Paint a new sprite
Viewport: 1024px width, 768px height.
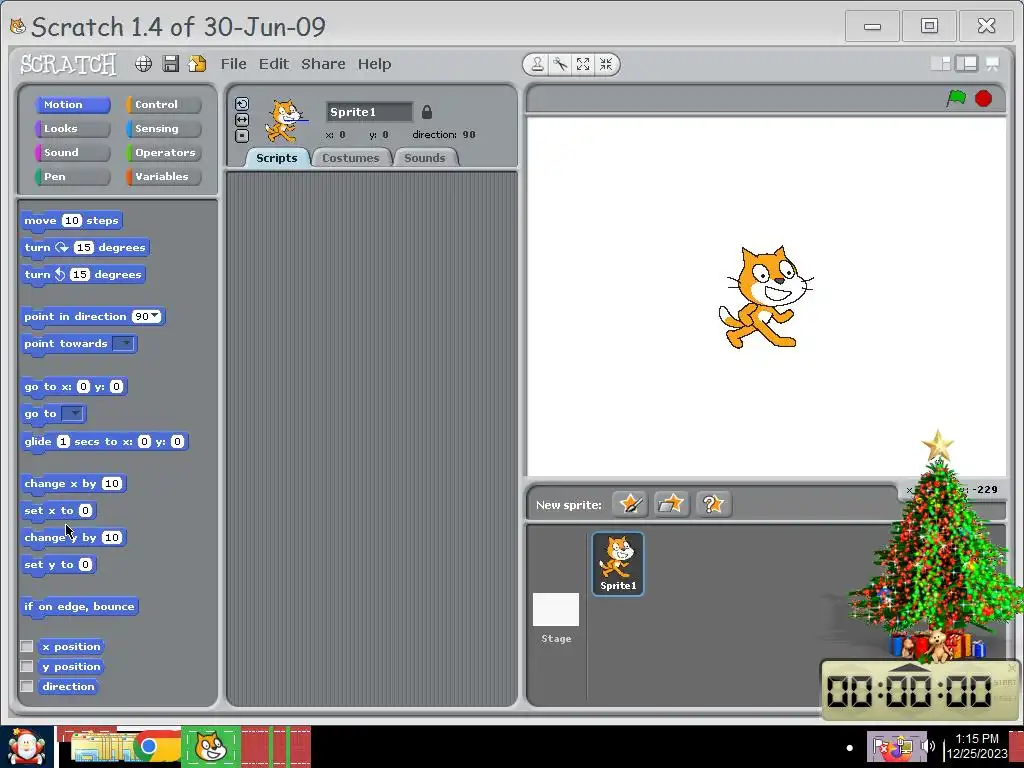coord(630,504)
